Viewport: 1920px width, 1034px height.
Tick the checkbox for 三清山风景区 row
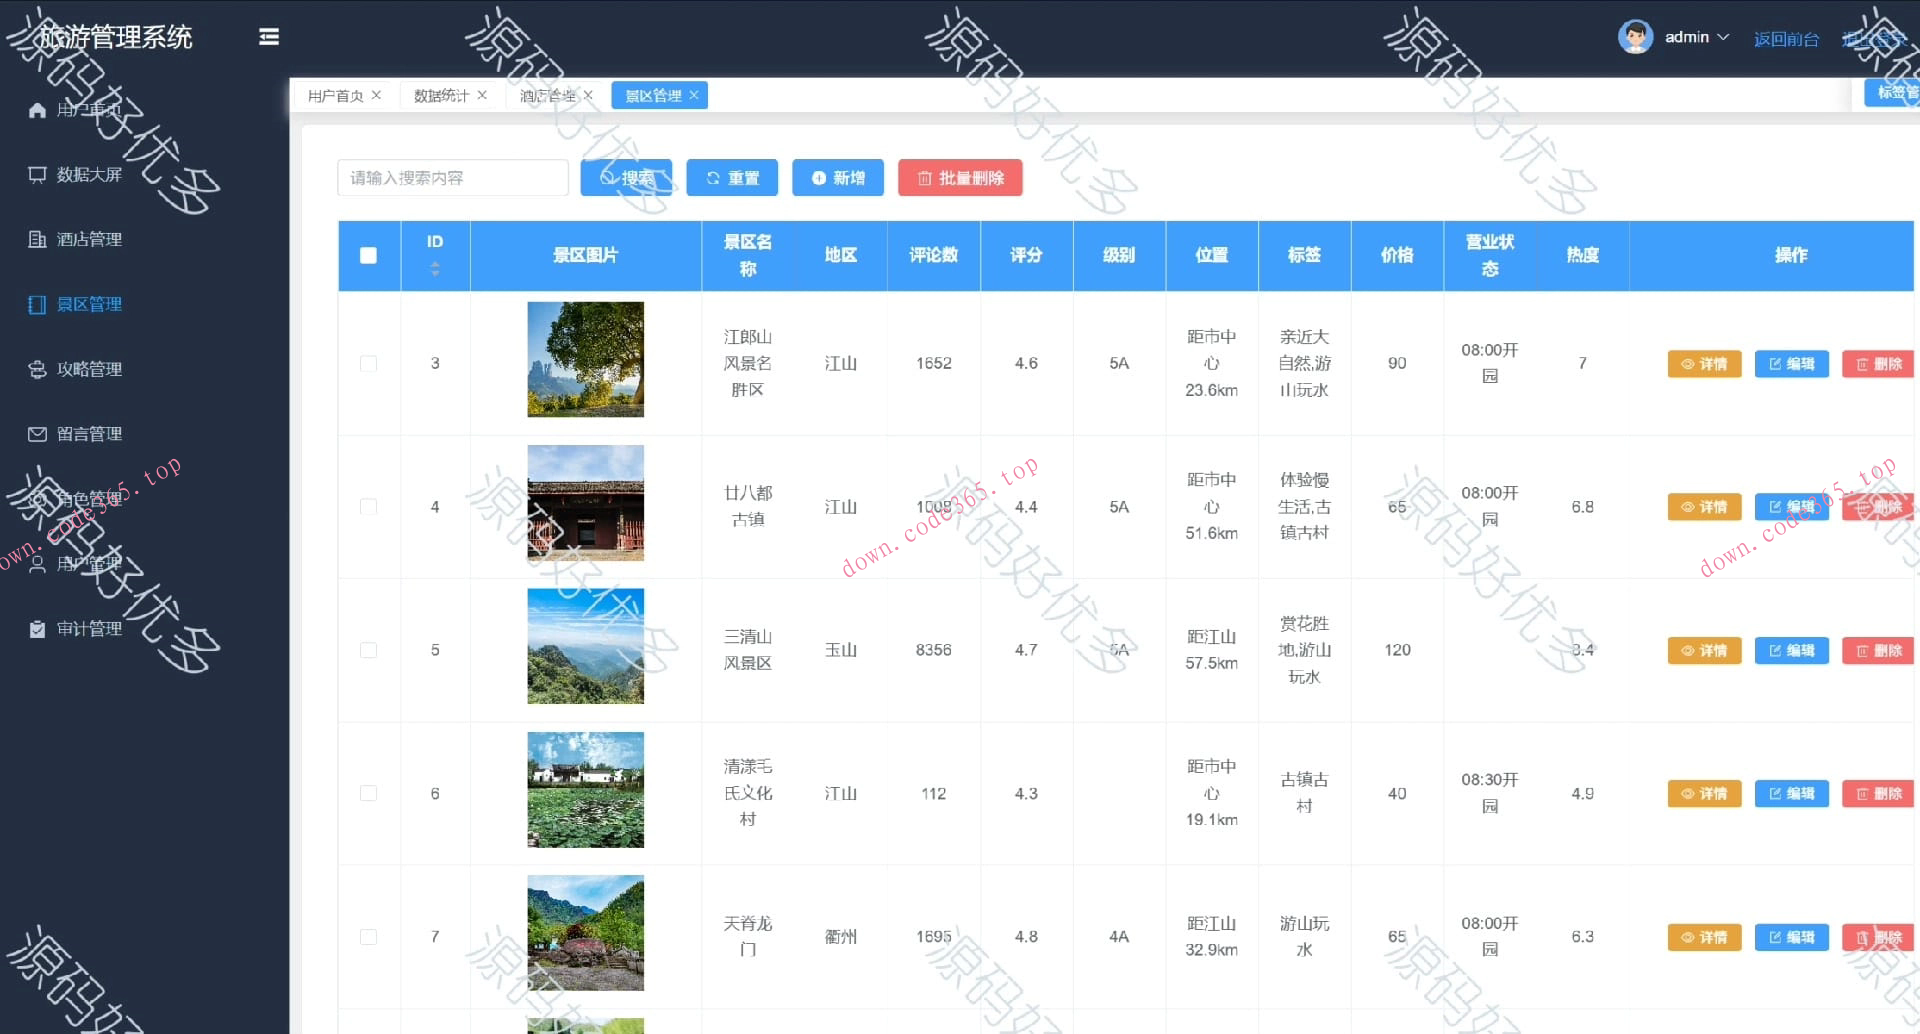pyautogui.click(x=368, y=650)
